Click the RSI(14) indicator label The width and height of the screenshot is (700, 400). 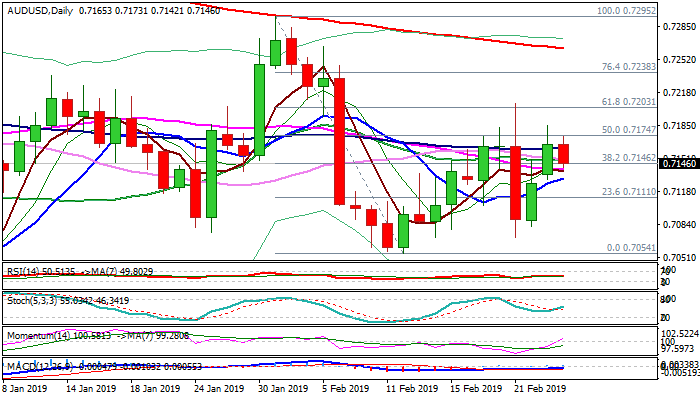pos(22,270)
